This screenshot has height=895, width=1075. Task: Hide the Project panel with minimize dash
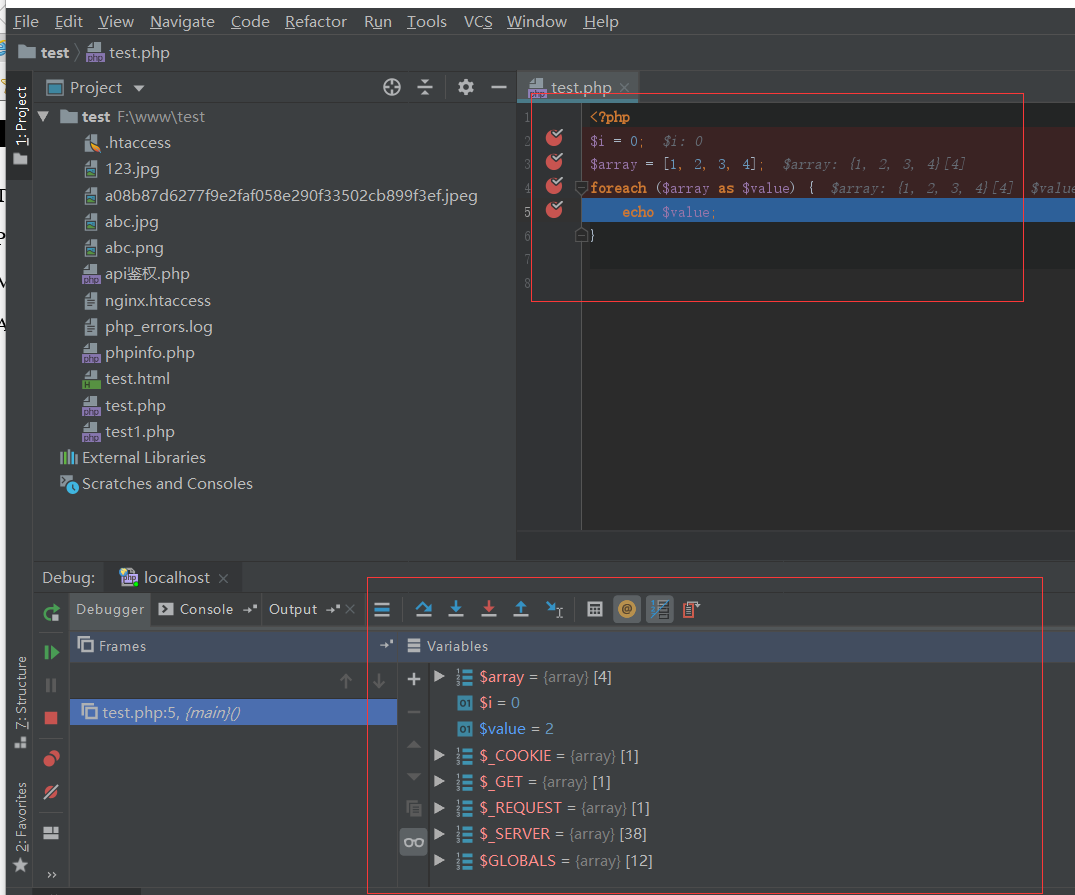click(499, 87)
